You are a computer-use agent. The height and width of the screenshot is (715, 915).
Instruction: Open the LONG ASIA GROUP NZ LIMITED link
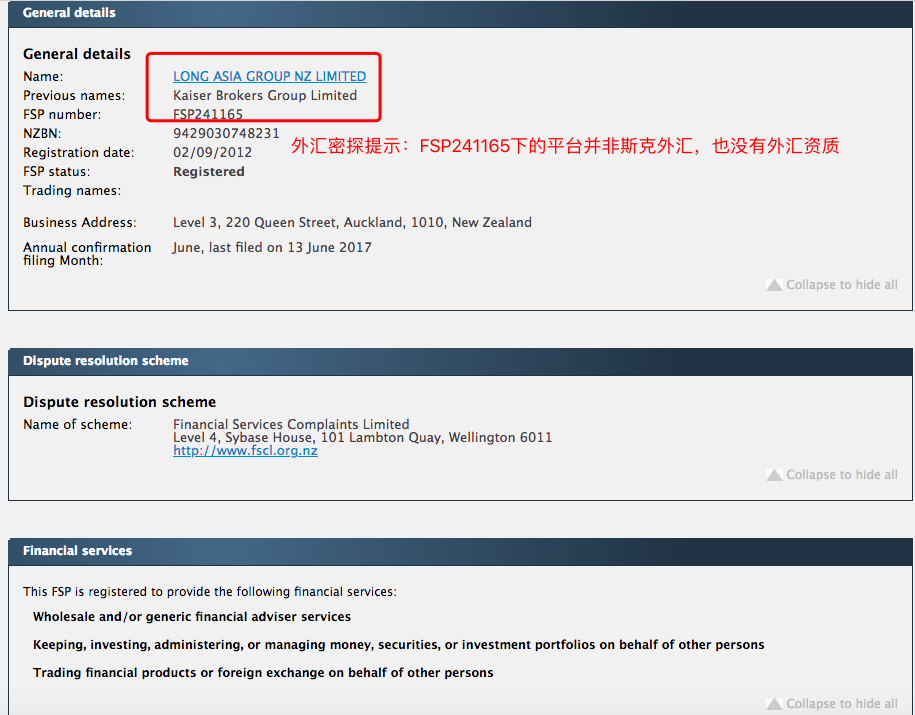[270, 76]
